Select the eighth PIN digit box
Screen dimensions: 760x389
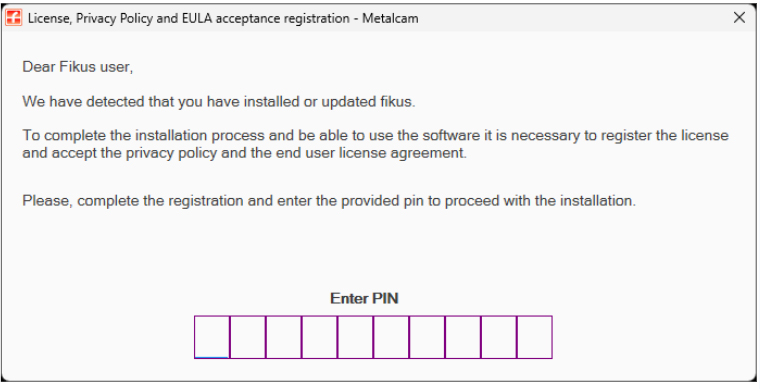pos(463,337)
